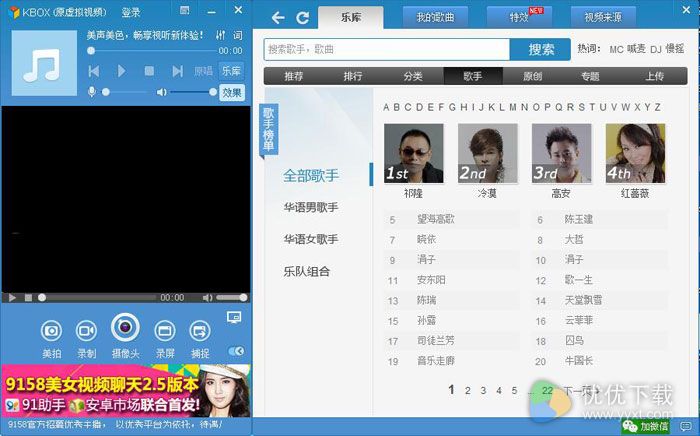Toggle 原唱 original vocal mode
This screenshot has height=436, width=700.
pos(203,71)
